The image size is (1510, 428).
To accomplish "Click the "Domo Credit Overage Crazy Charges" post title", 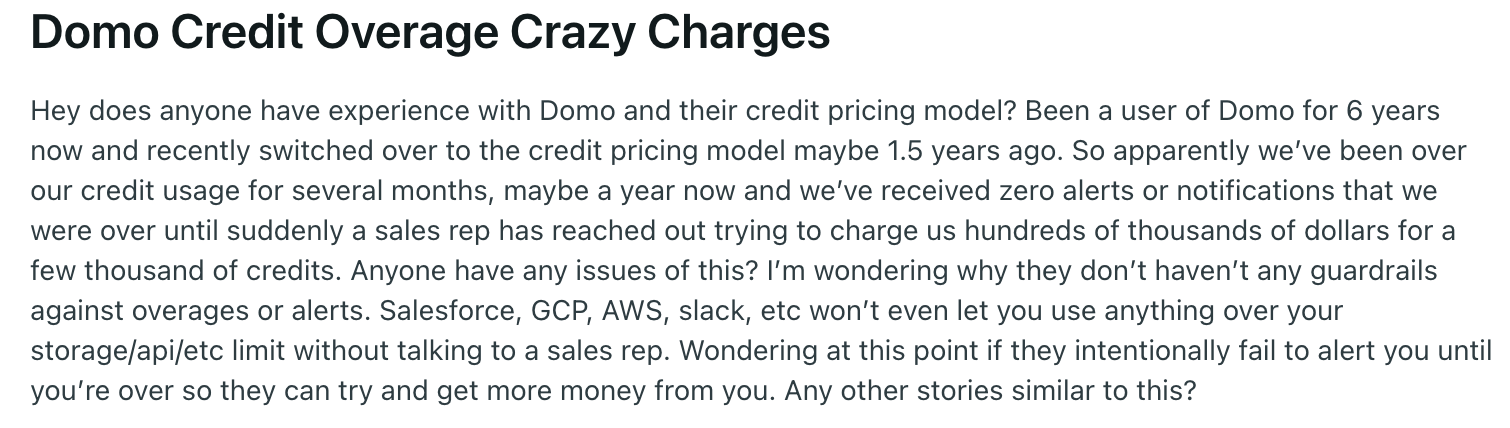I will [x=430, y=33].
